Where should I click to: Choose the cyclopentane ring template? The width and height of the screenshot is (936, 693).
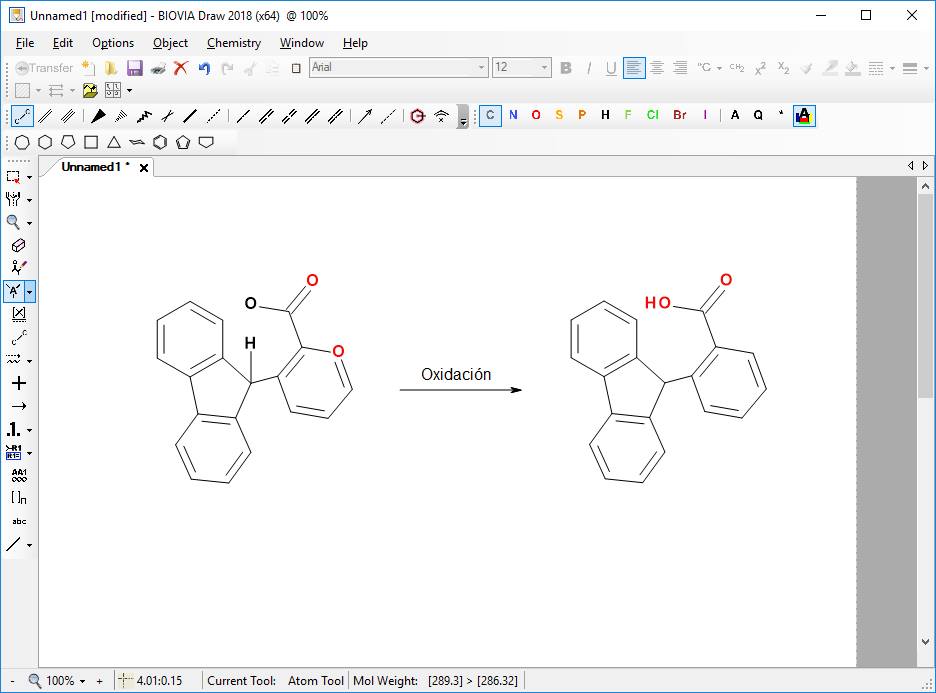pos(68,142)
